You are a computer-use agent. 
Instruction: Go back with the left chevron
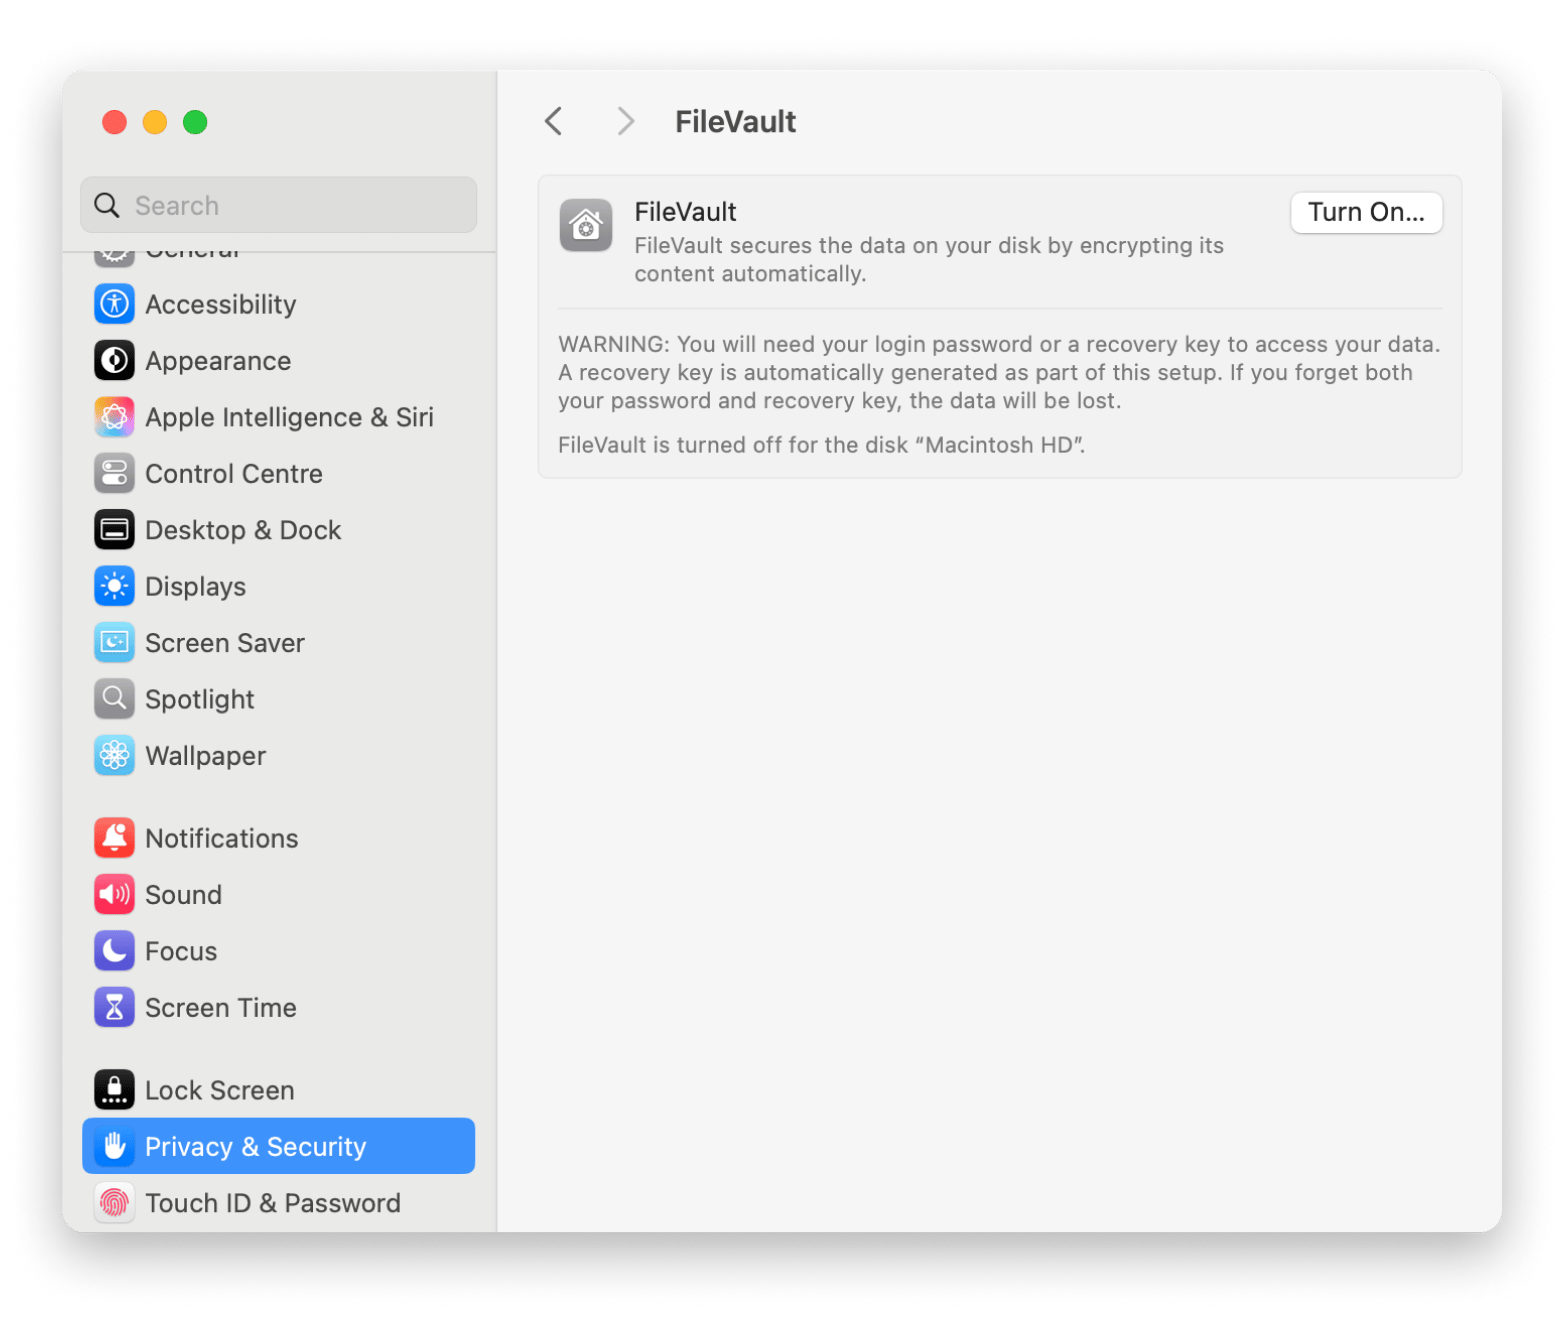pyautogui.click(x=554, y=121)
